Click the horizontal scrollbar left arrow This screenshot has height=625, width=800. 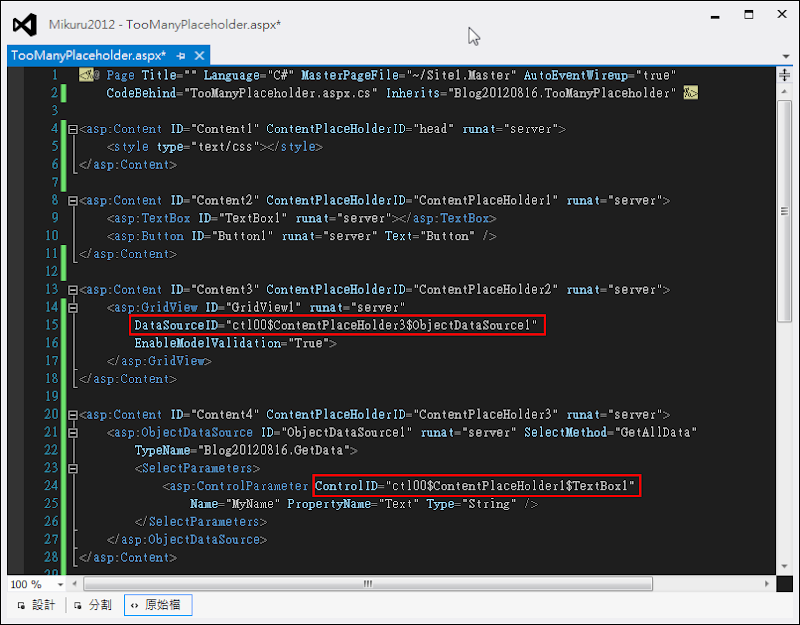[74, 584]
